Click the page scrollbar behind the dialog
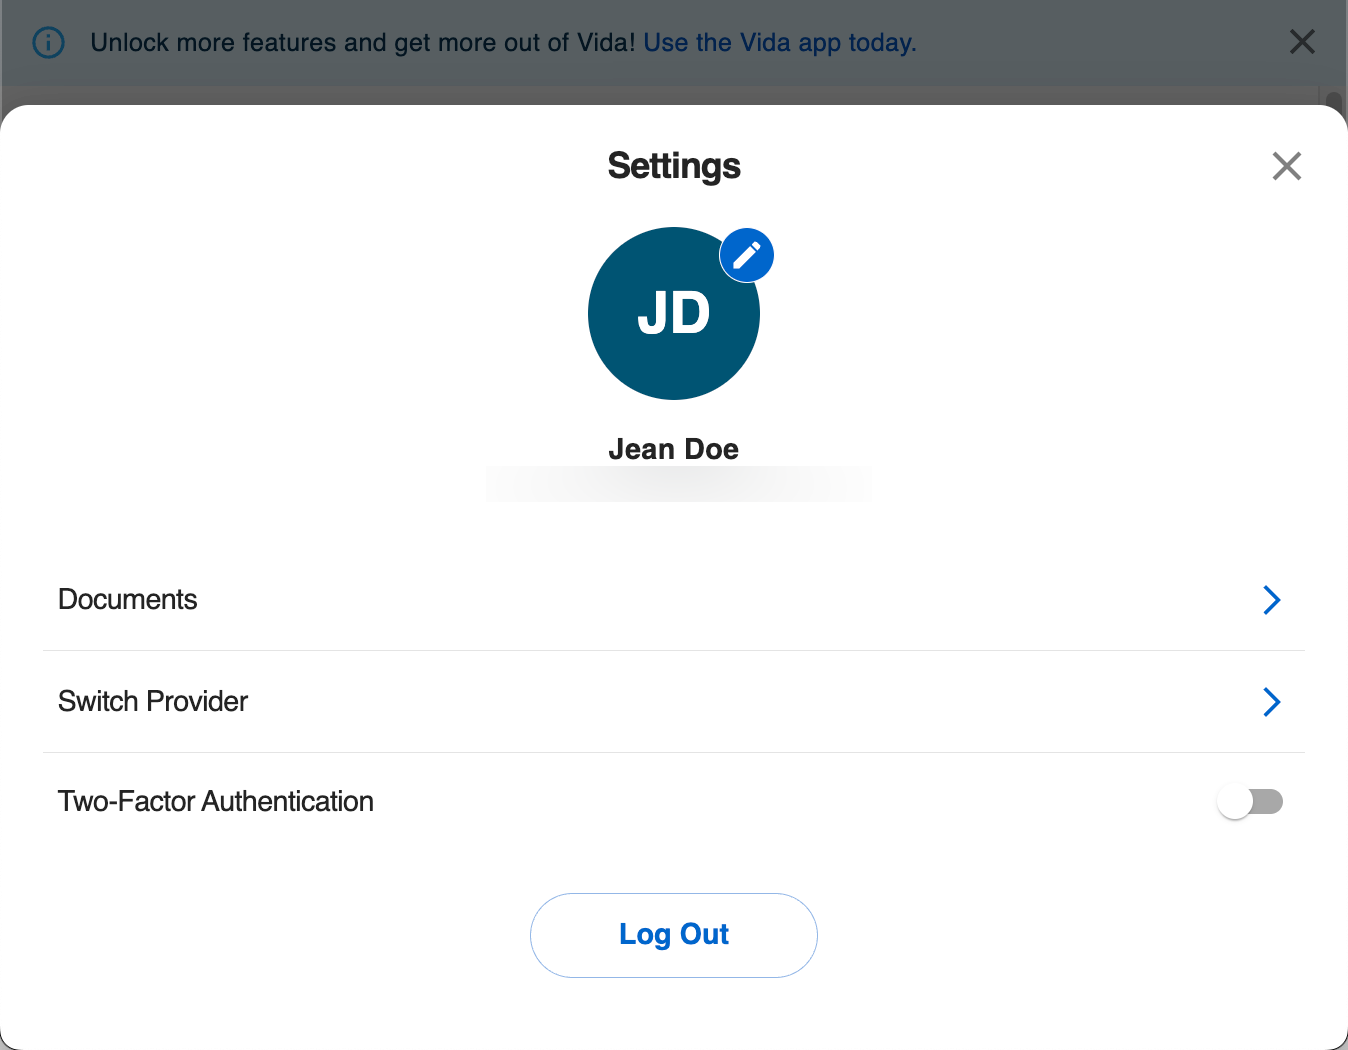Image resolution: width=1348 pixels, height=1050 pixels. [1334, 98]
